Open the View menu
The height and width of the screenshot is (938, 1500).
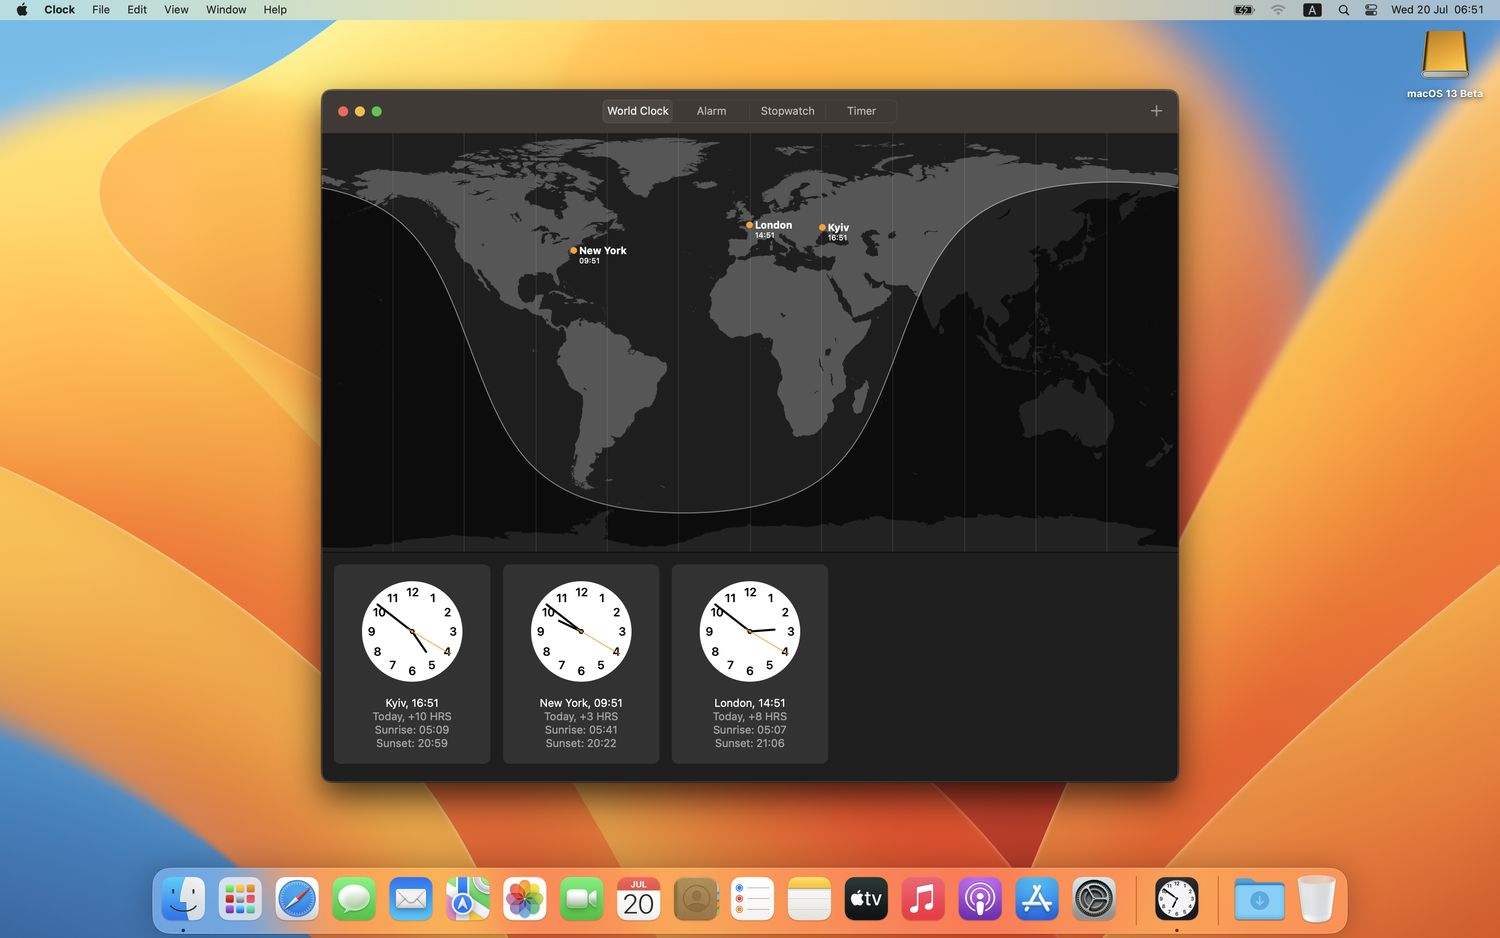pyautogui.click(x=176, y=10)
